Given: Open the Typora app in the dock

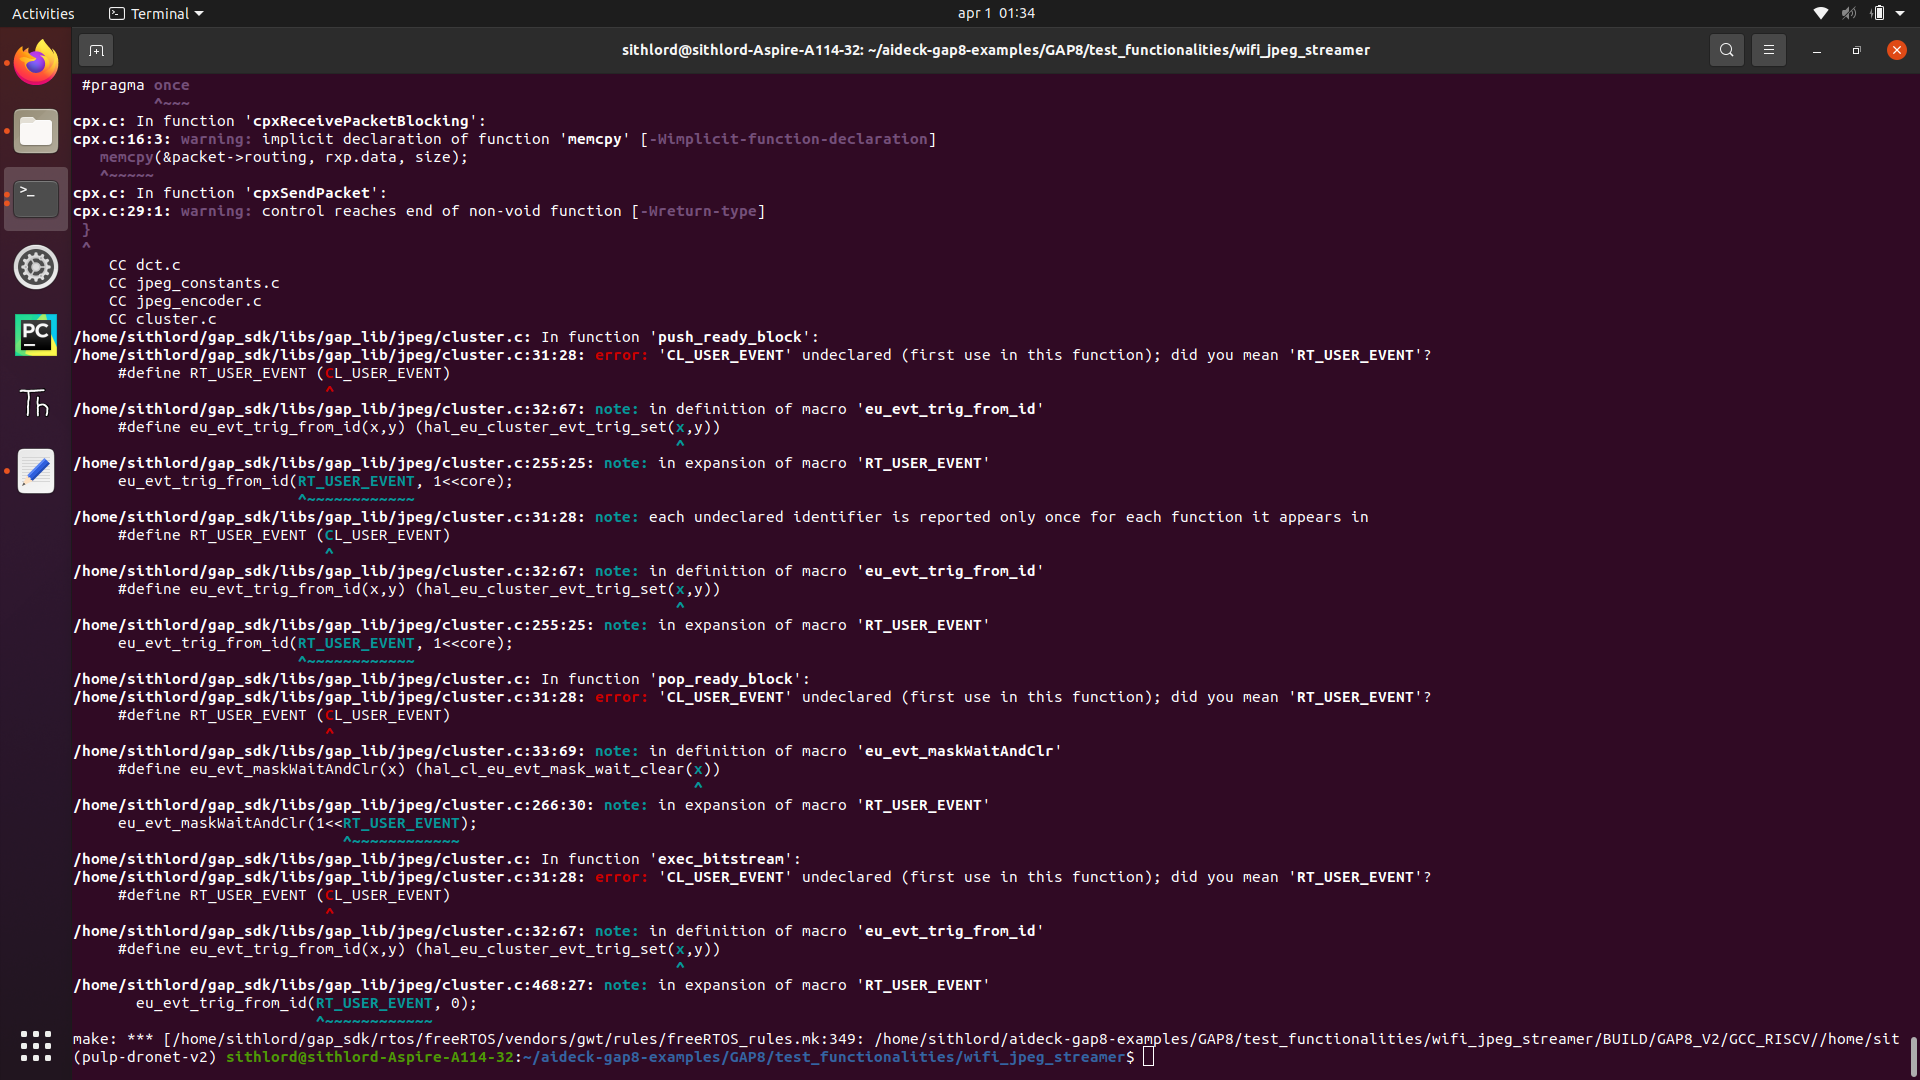Looking at the screenshot, I should (x=36, y=403).
